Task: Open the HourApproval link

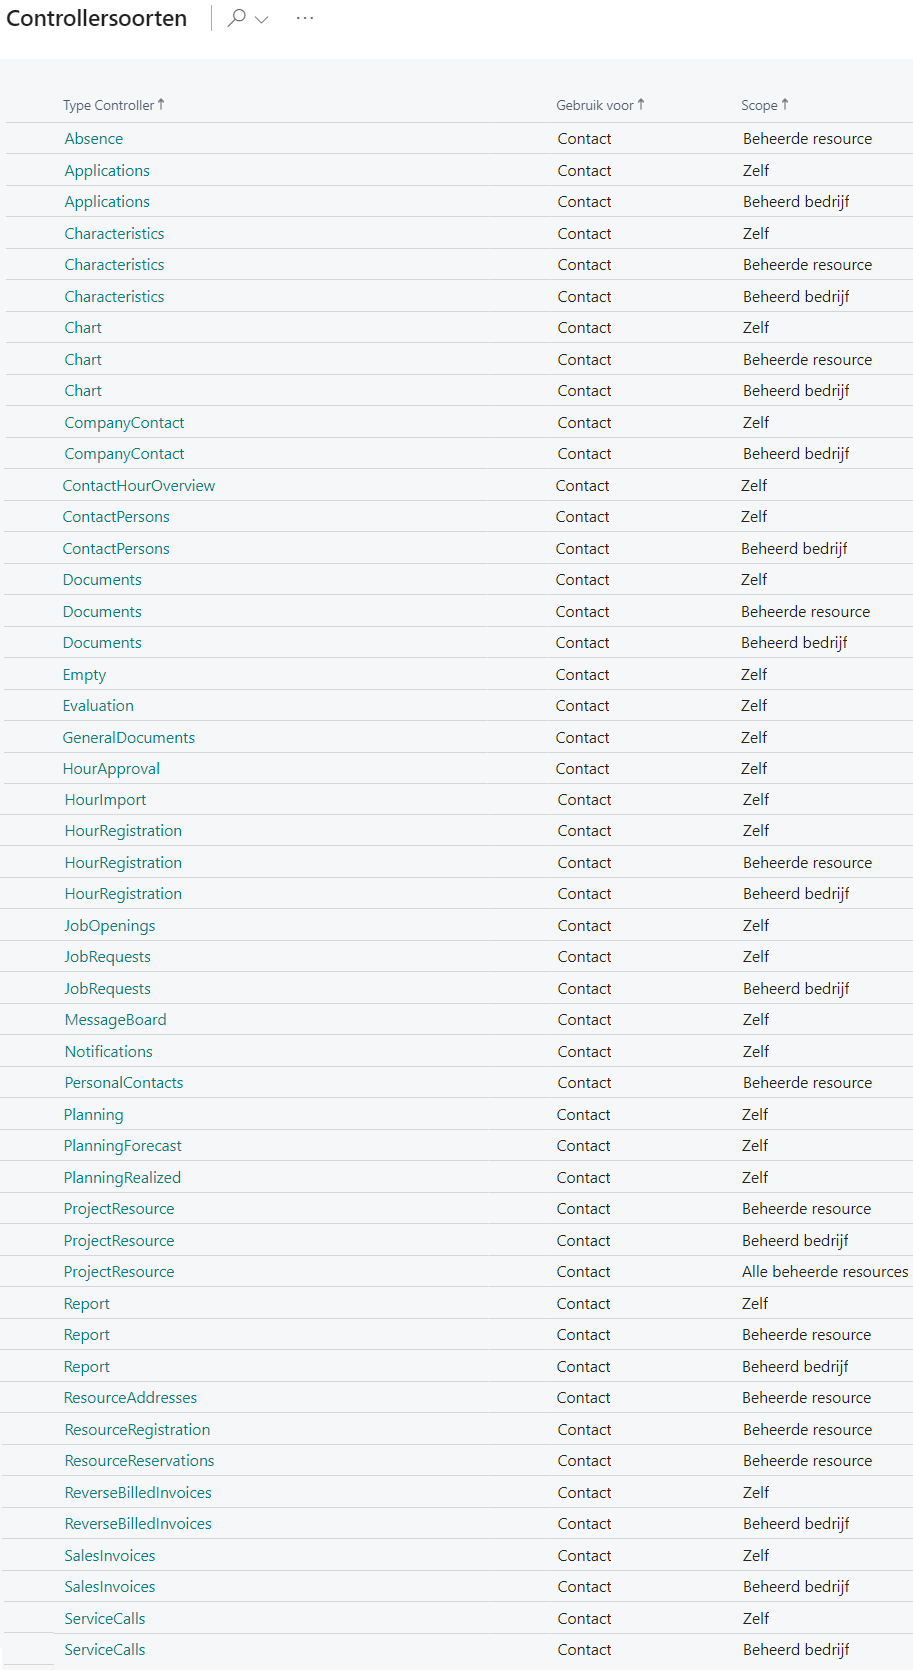Action: coord(111,769)
